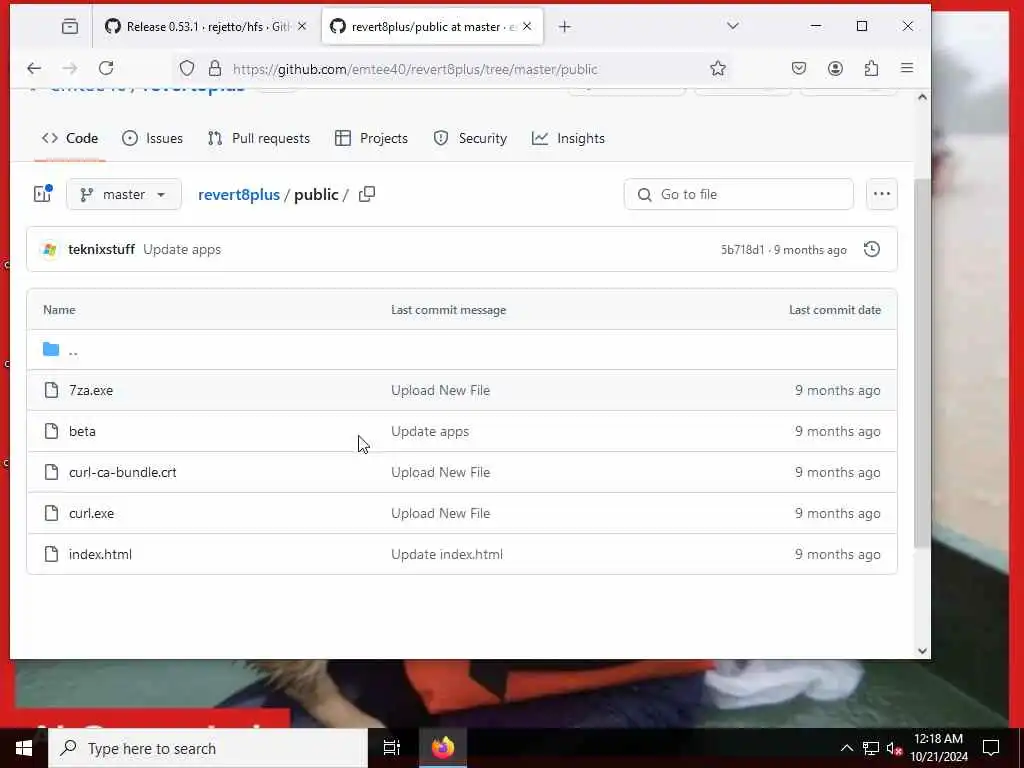Go to the parent directory '..' folder
The image size is (1024, 768).
[73, 351]
